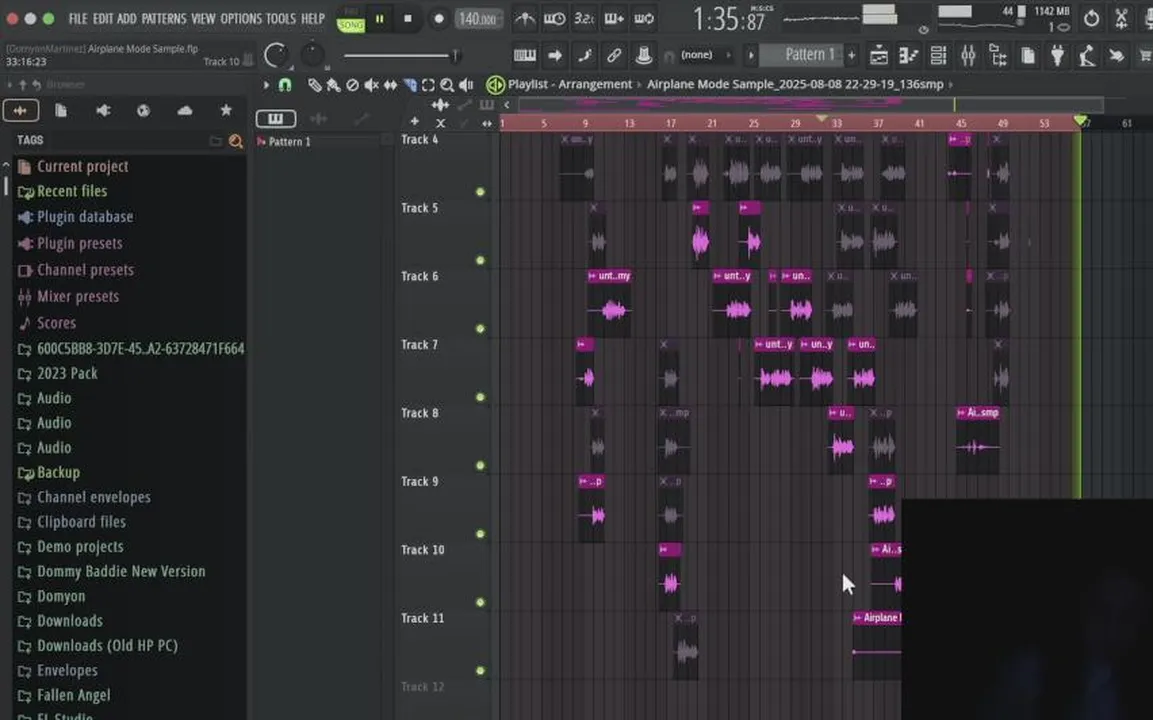Pause playback with the pause button
Viewport: 1153px width, 720px height.
click(379, 19)
